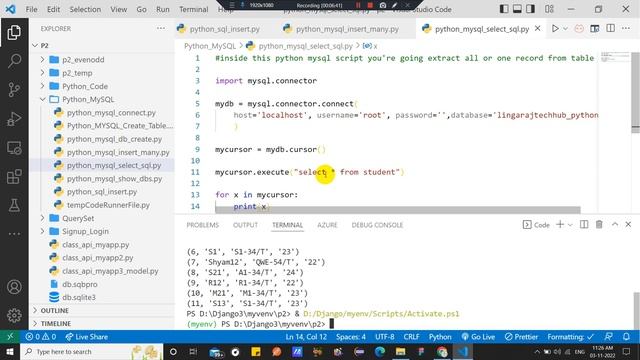This screenshot has height=360, width=640.
Task: Click Live Share in status bar
Action: pyautogui.click(x=87, y=337)
